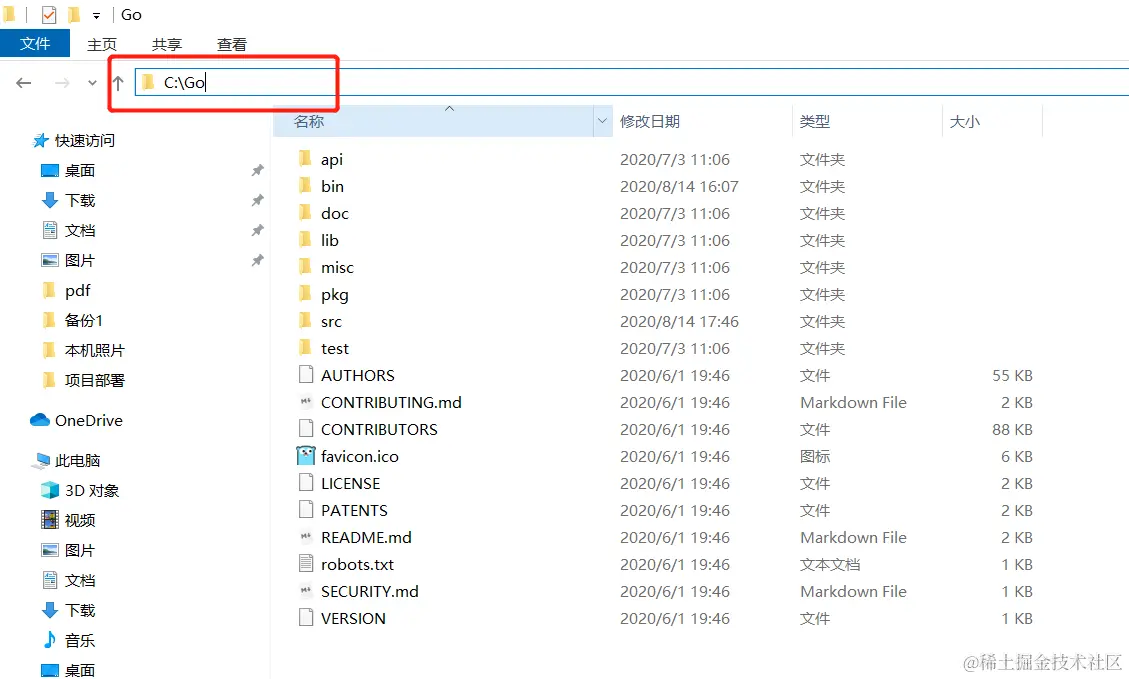This screenshot has height=679, width=1129.
Task: Click the Back navigation arrow
Action: (x=24, y=83)
